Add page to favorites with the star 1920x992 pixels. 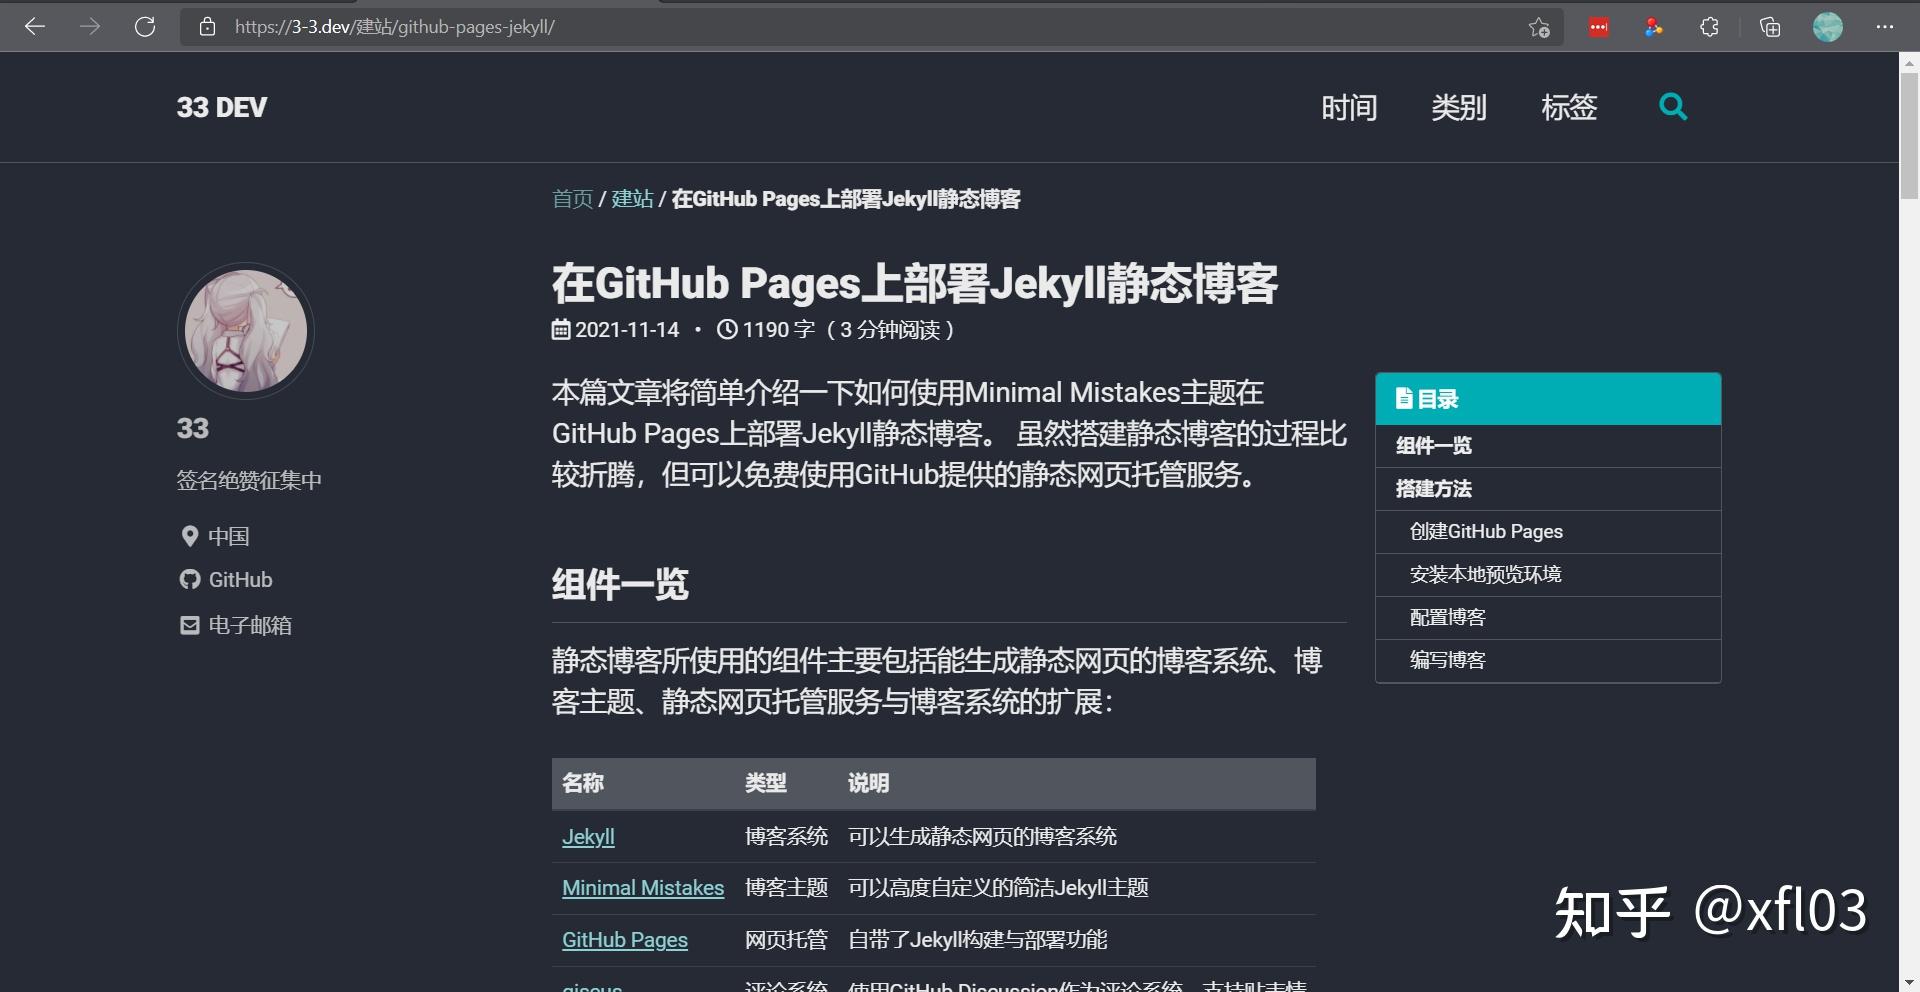point(1540,27)
